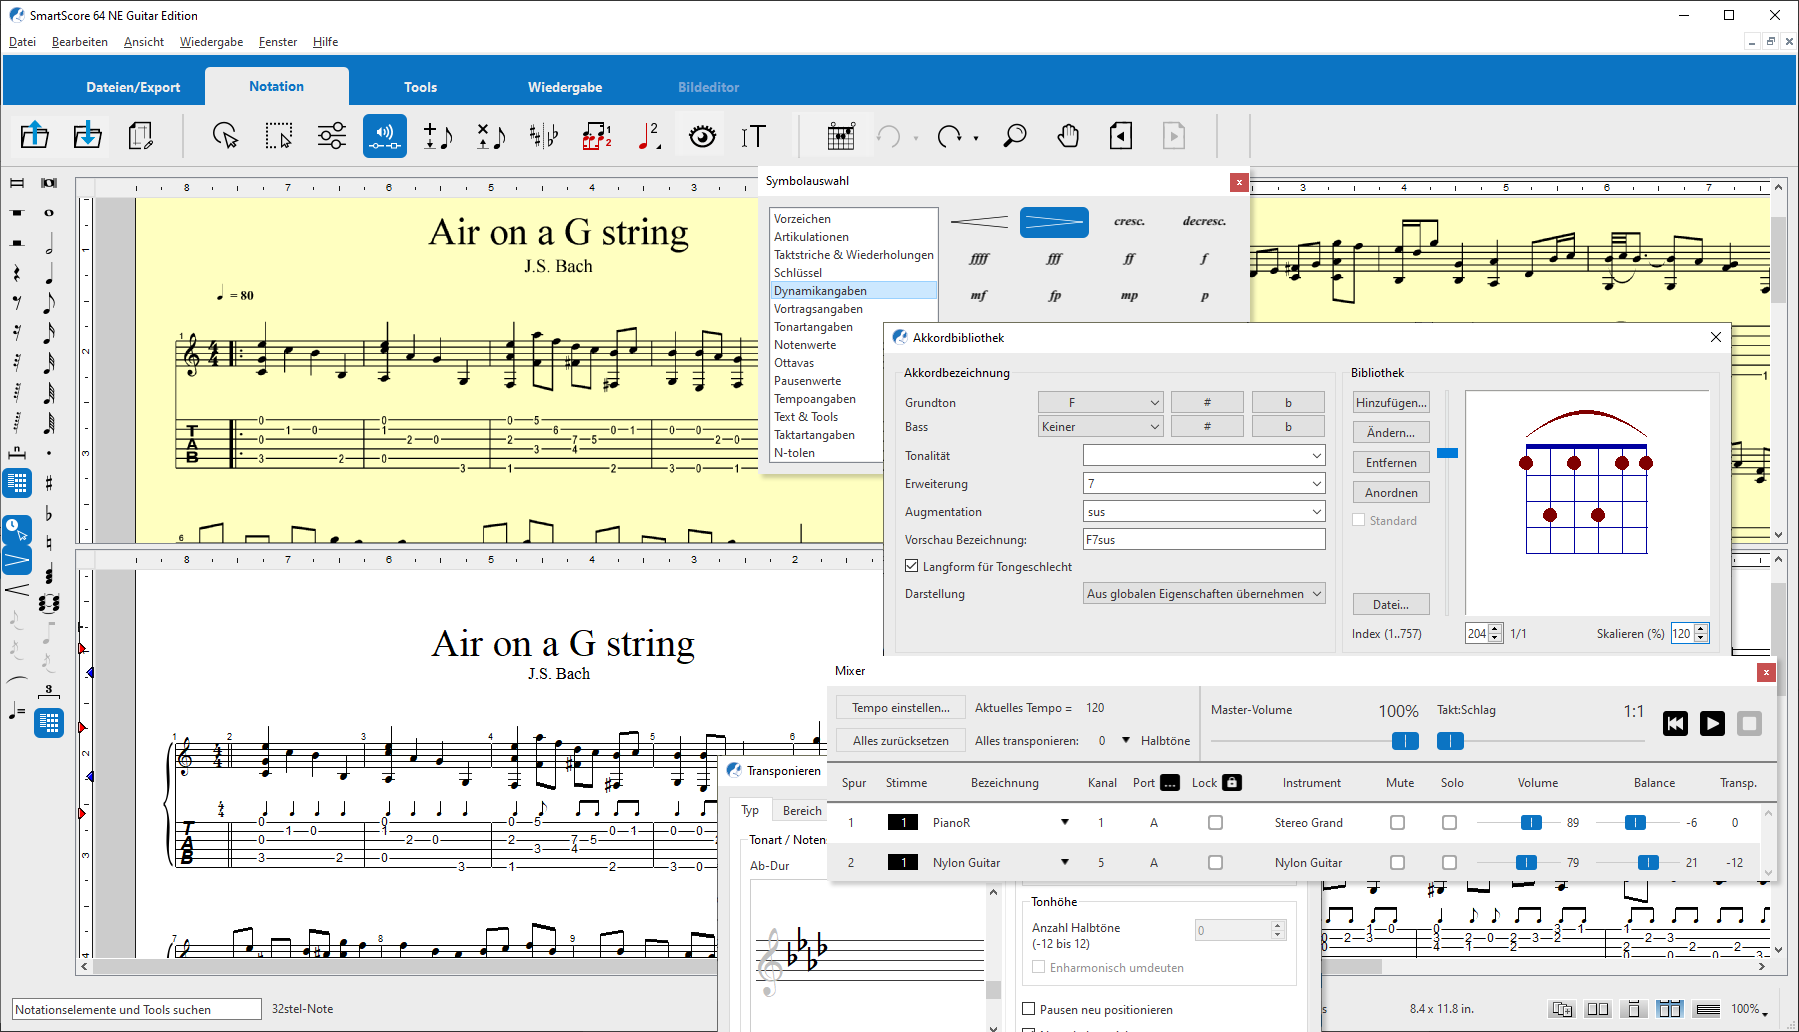
Task: Open the Wiedergabe menu in menu bar
Action: pos(211,42)
